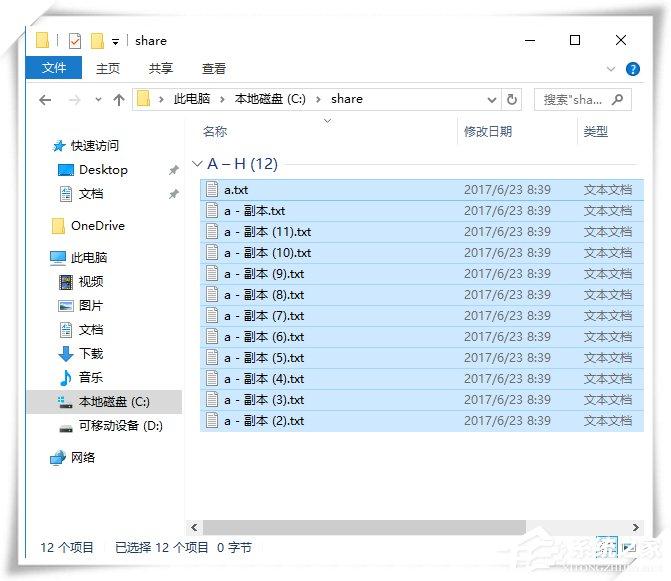The width and height of the screenshot is (671, 581).
Task: Select the file a - 副本 (4).txt
Action: (422, 379)
